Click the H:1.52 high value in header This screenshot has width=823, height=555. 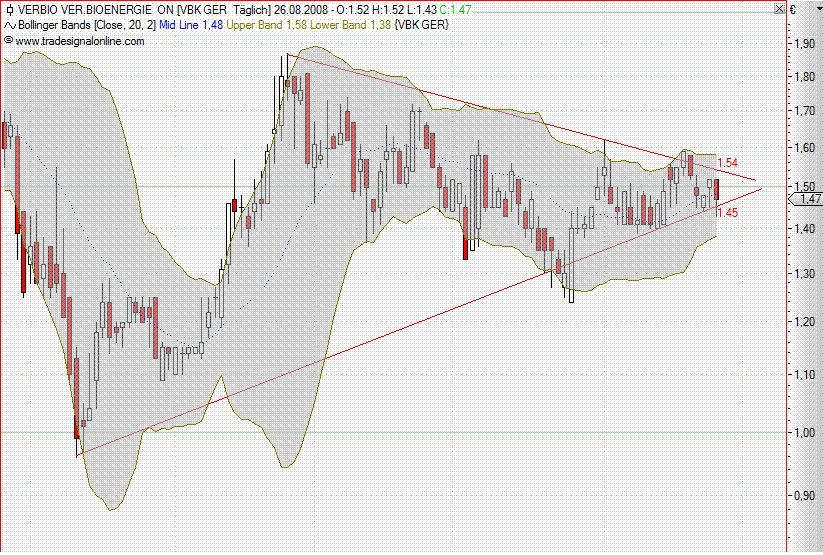tap(388, 9)
